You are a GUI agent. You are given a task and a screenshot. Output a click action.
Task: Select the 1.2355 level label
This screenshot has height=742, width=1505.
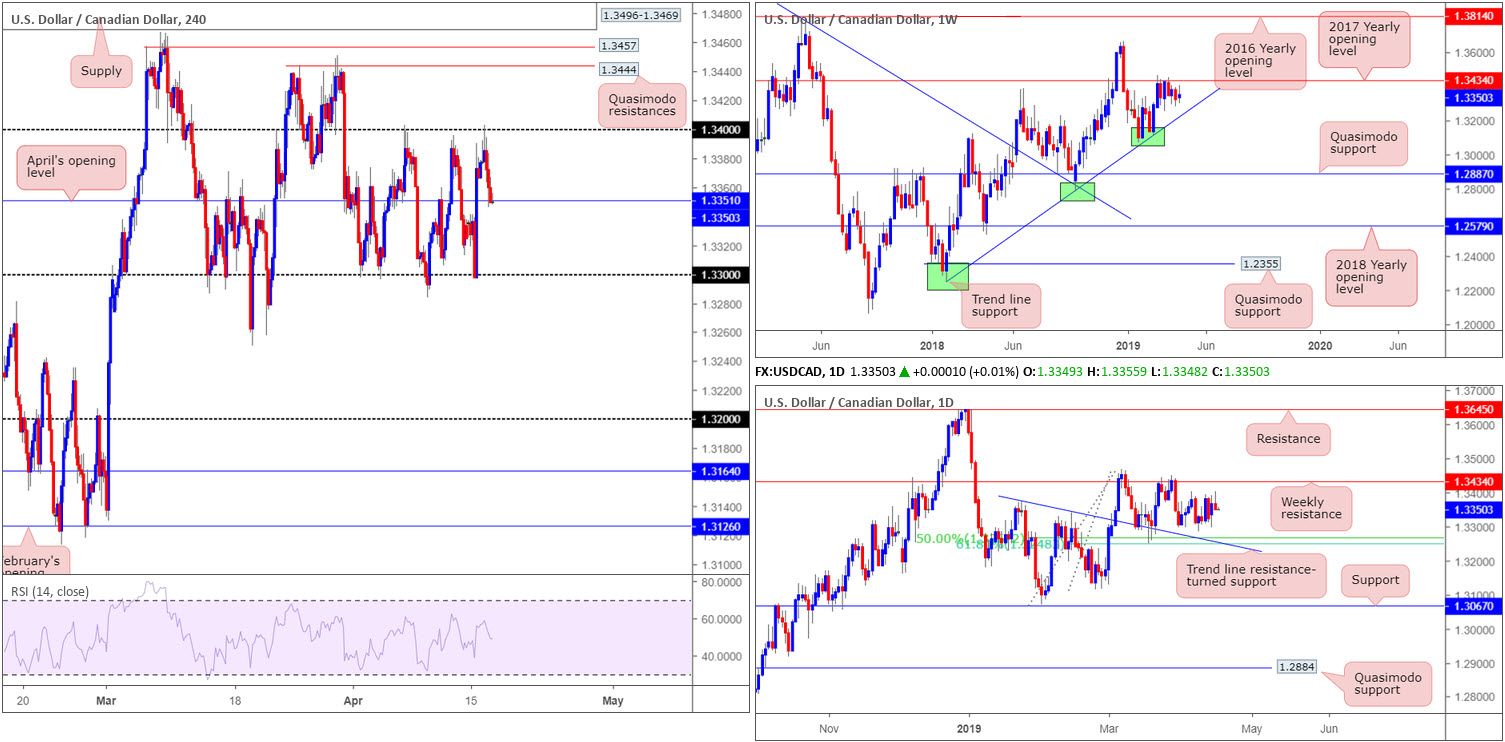(1259, 264)
